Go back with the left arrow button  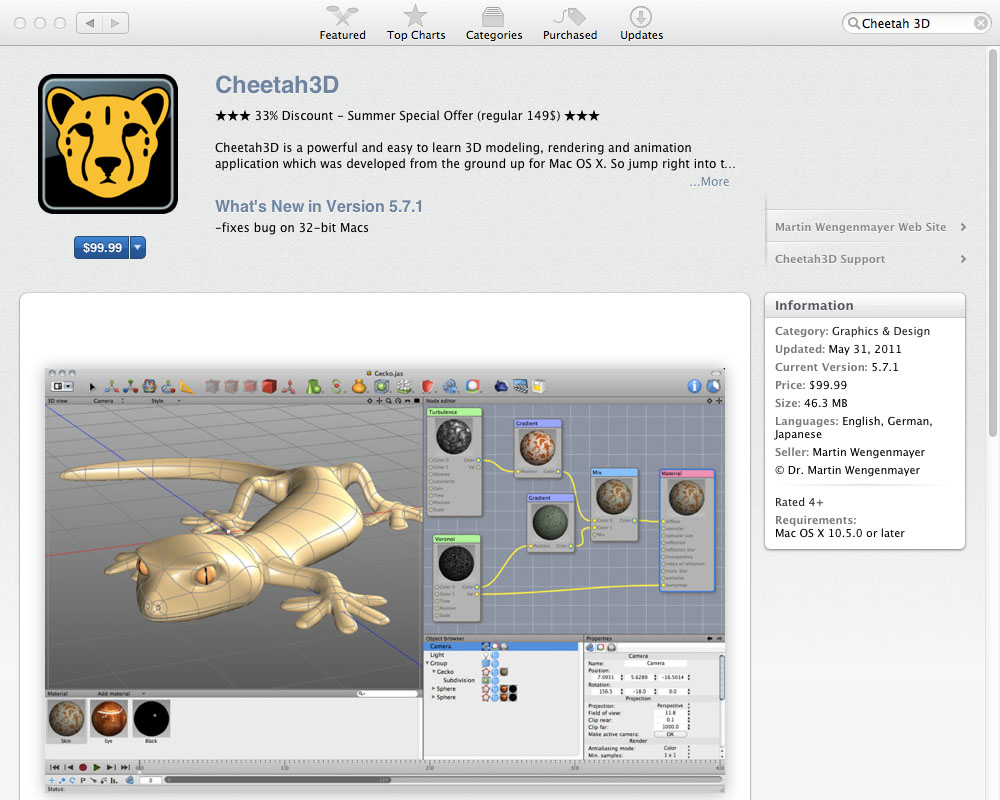[x=90, y=24]
